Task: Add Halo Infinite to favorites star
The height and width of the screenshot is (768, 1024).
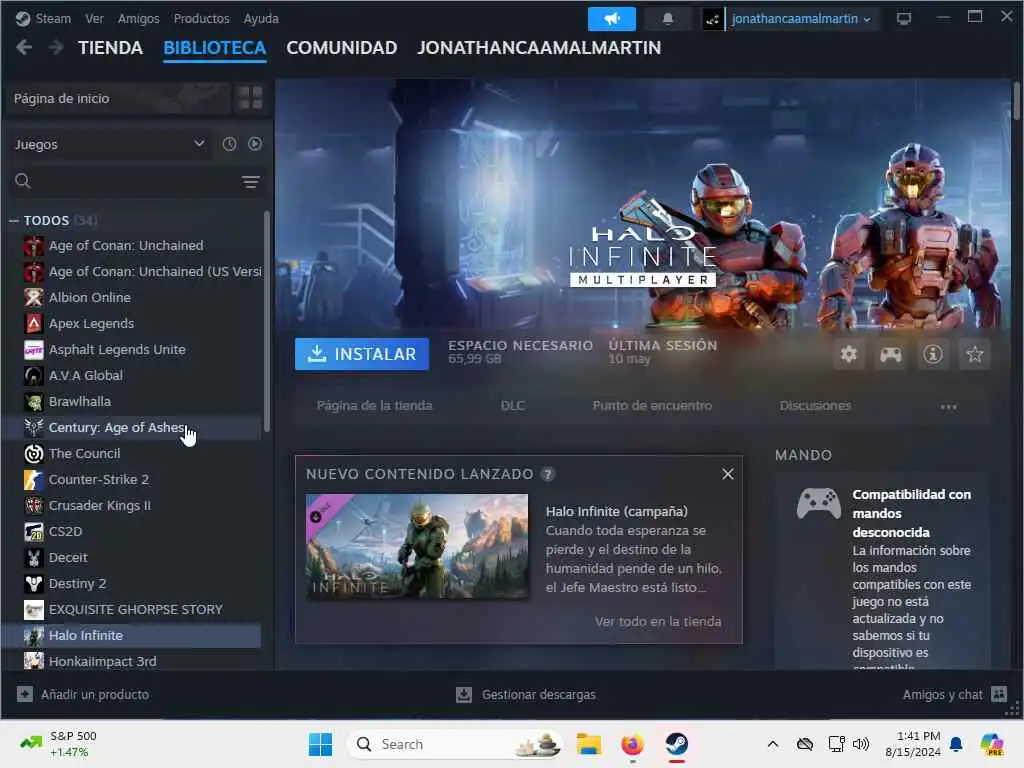Action: point(974,355)
